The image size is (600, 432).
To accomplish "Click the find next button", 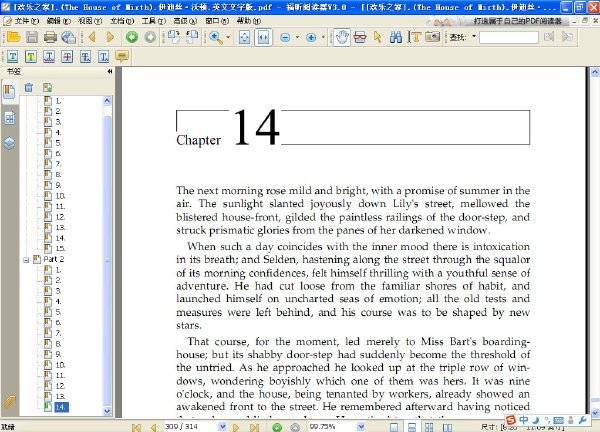I will (567, 37).
